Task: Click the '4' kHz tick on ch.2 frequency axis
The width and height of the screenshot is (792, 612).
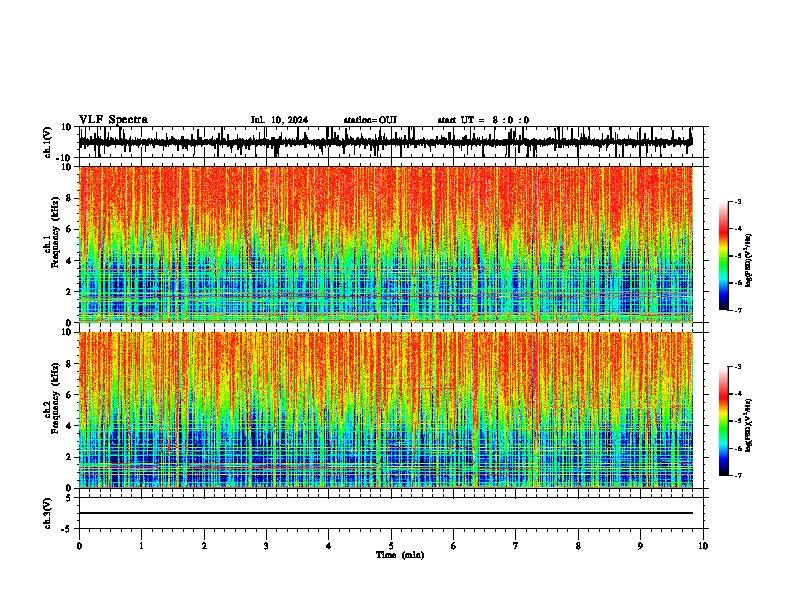Action: click(x=70, y=426)
